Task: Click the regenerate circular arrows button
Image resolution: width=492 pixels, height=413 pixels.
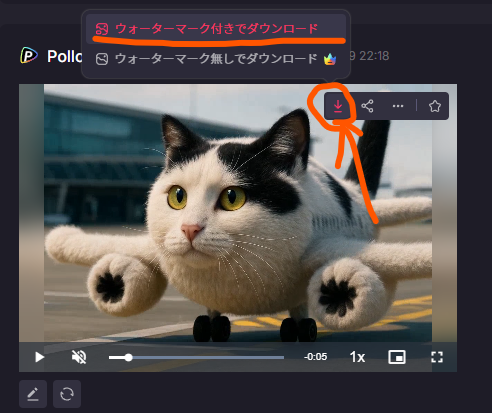Action: pyautogui.click(x=67, y=394)
